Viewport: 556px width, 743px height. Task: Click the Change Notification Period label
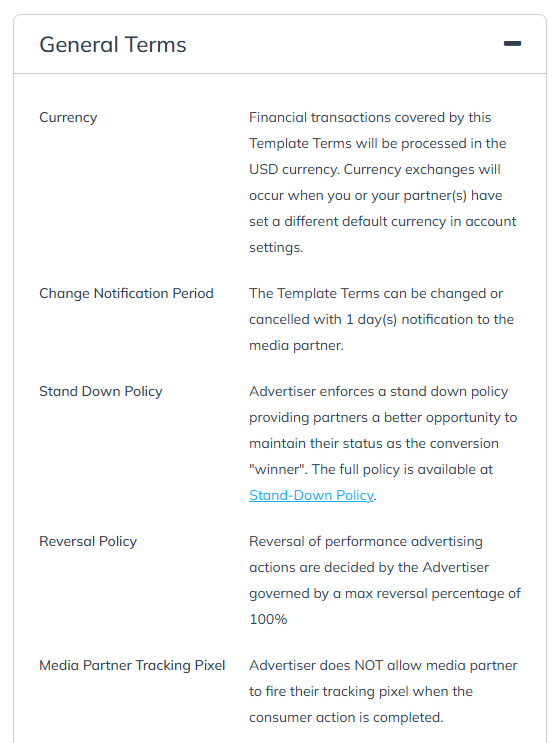click(x=126, y=293)
